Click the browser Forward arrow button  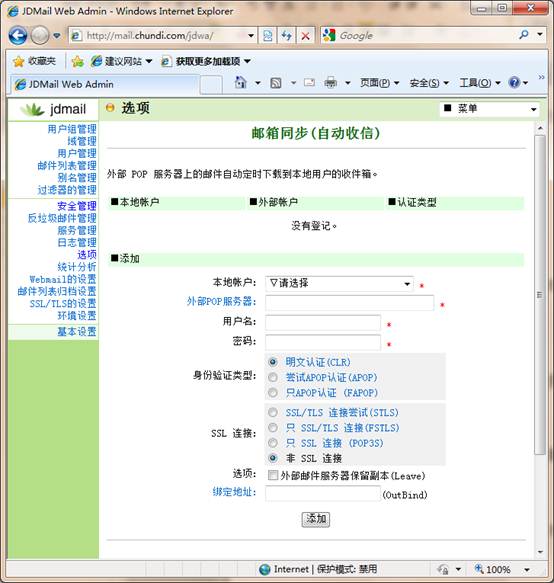pyautogui.click(x=39, y=36)
